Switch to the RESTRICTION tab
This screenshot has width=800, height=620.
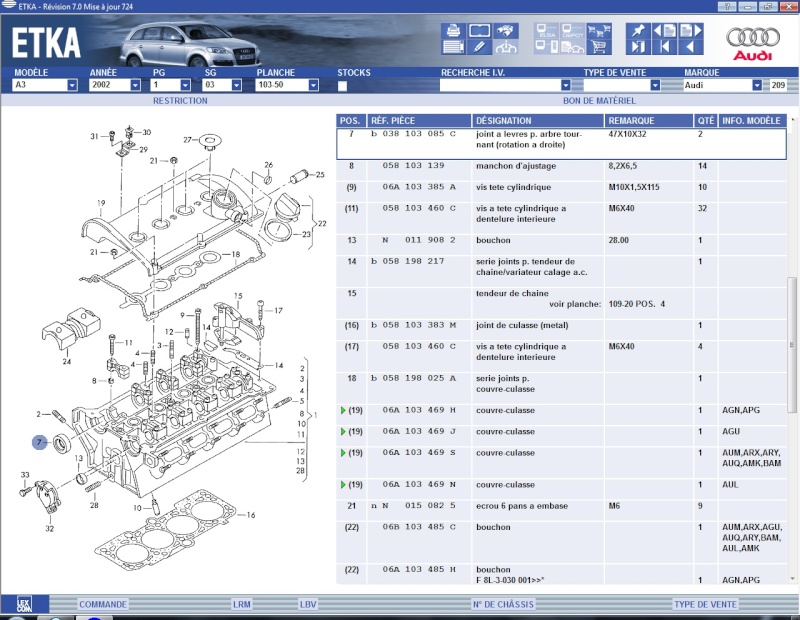pyautogui.click(x=180, y=101)
